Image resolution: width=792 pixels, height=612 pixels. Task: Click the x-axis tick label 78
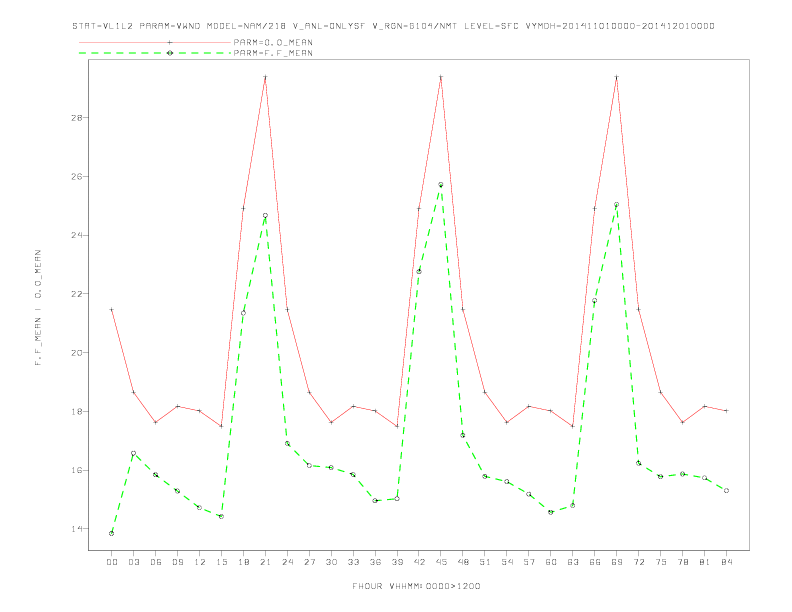click(x=683, y=562)
